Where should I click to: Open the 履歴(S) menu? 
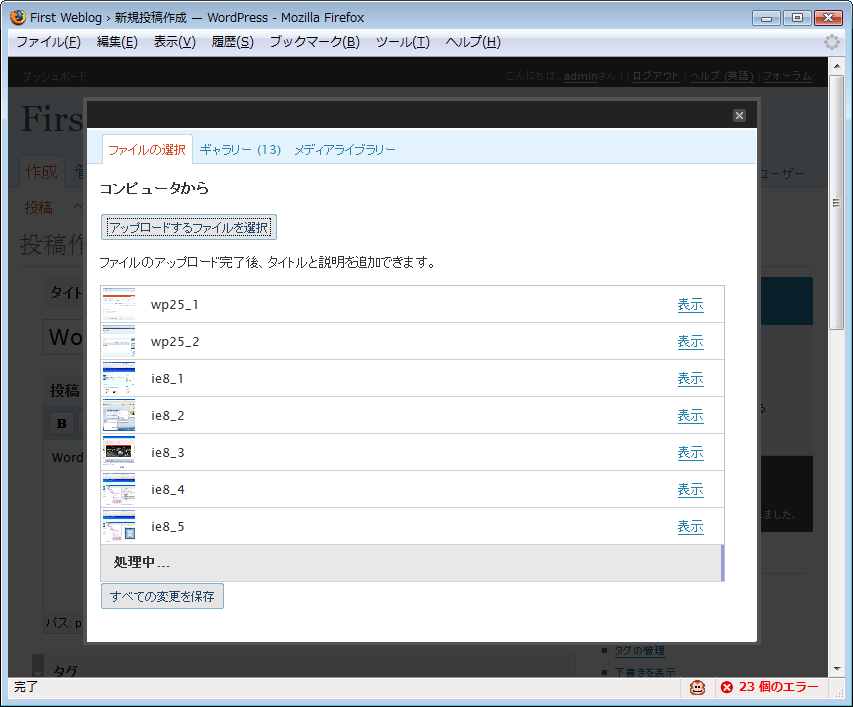coord(232,42)
